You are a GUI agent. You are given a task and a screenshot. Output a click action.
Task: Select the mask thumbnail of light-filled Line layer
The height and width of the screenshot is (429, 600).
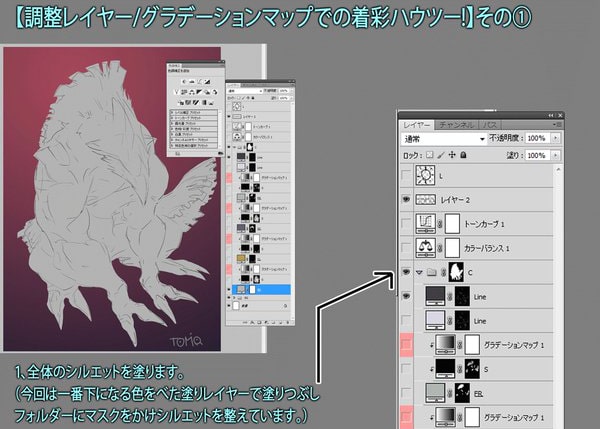point(462,321)
